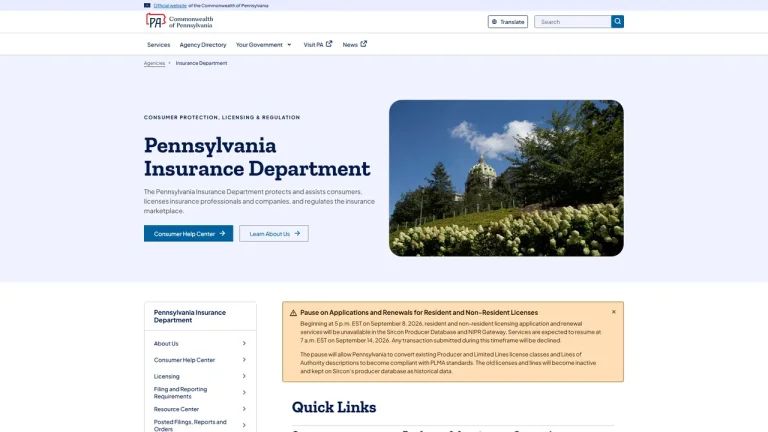Open sidebar About Us link

tap(166, 343)
